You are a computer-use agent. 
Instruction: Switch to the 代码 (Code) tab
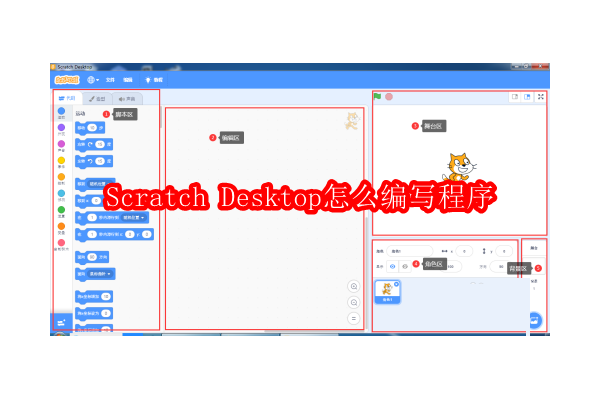pos(67,98)
